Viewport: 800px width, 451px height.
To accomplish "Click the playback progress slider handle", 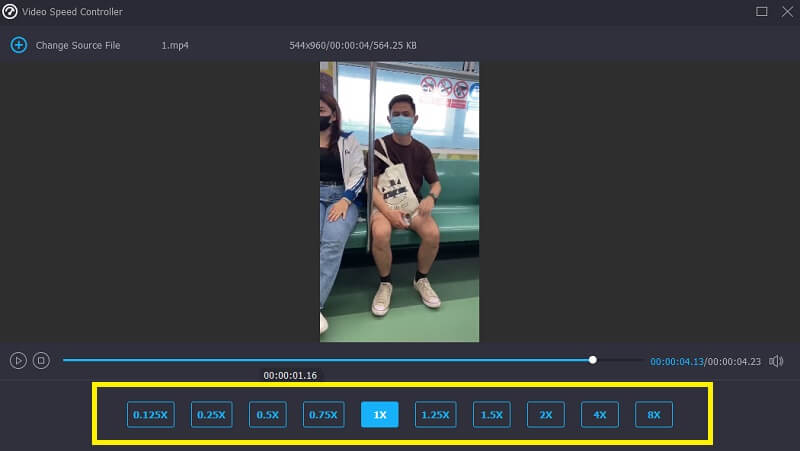I will pos(593,360).
